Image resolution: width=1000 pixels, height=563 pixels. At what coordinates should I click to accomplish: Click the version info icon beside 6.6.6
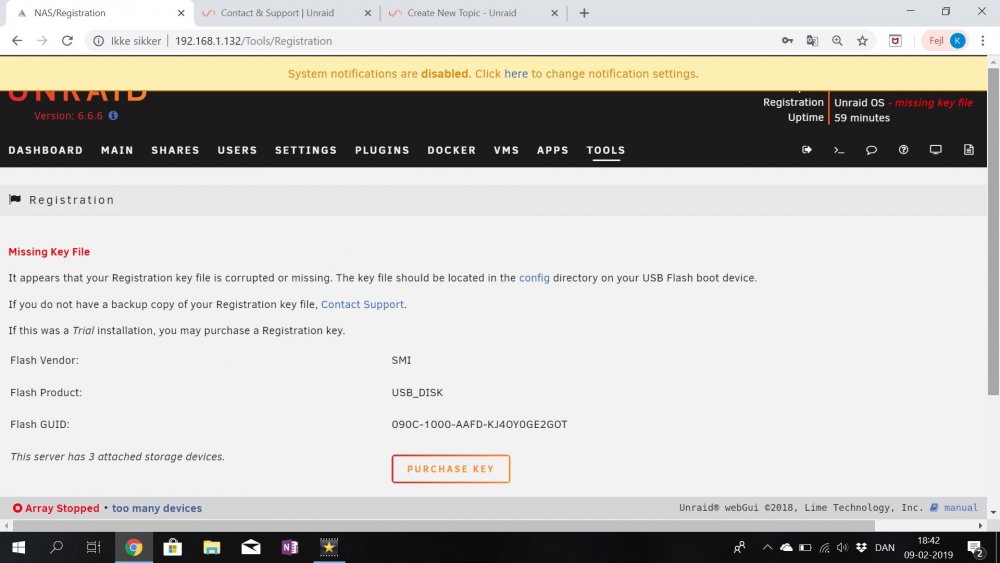[113, 115]
